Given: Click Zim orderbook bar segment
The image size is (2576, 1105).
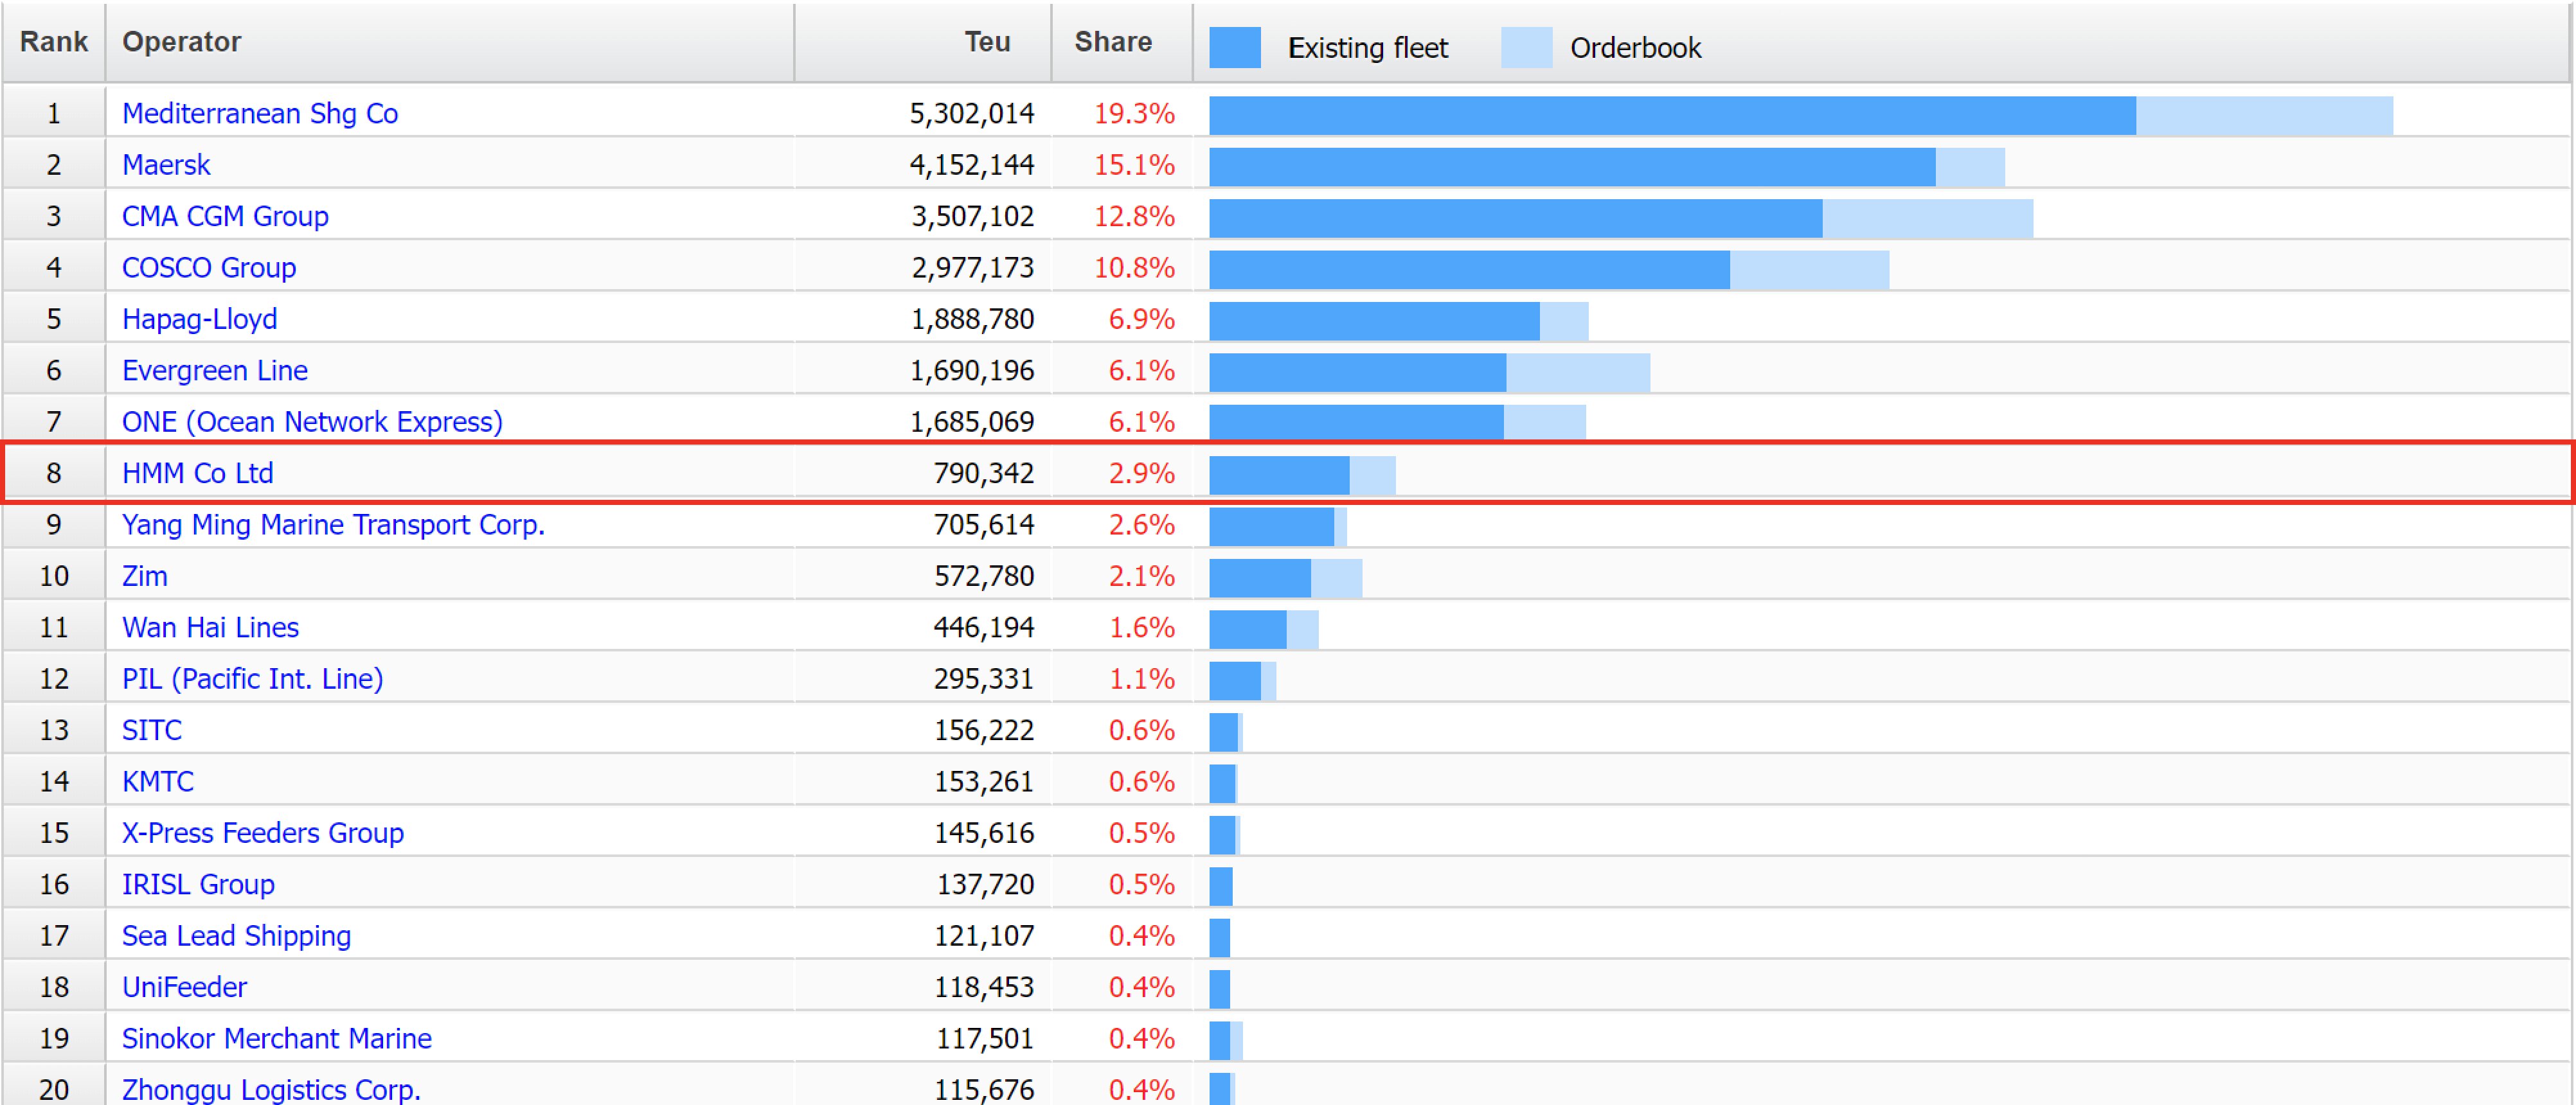Looking at the screenshot, I should point(1337,579).
